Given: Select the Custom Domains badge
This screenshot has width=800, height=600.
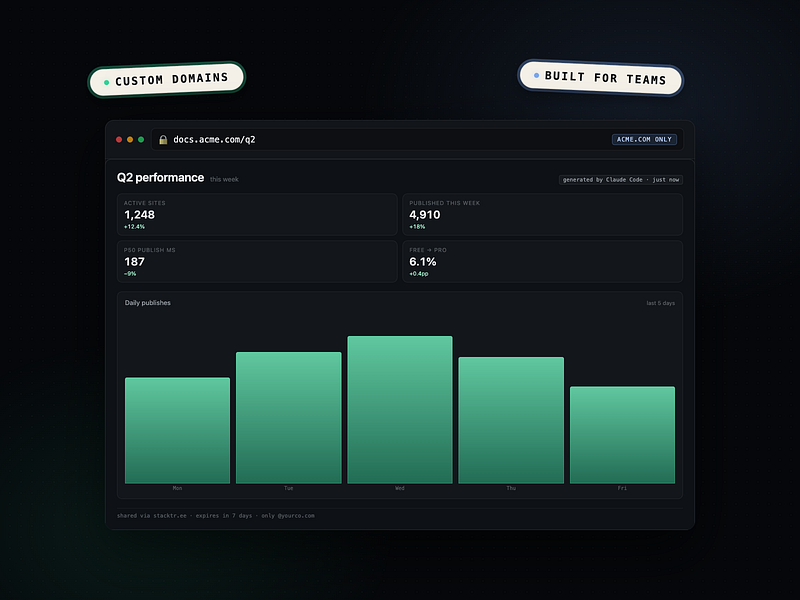Looking at the screenshot, I should click(167, 79).
